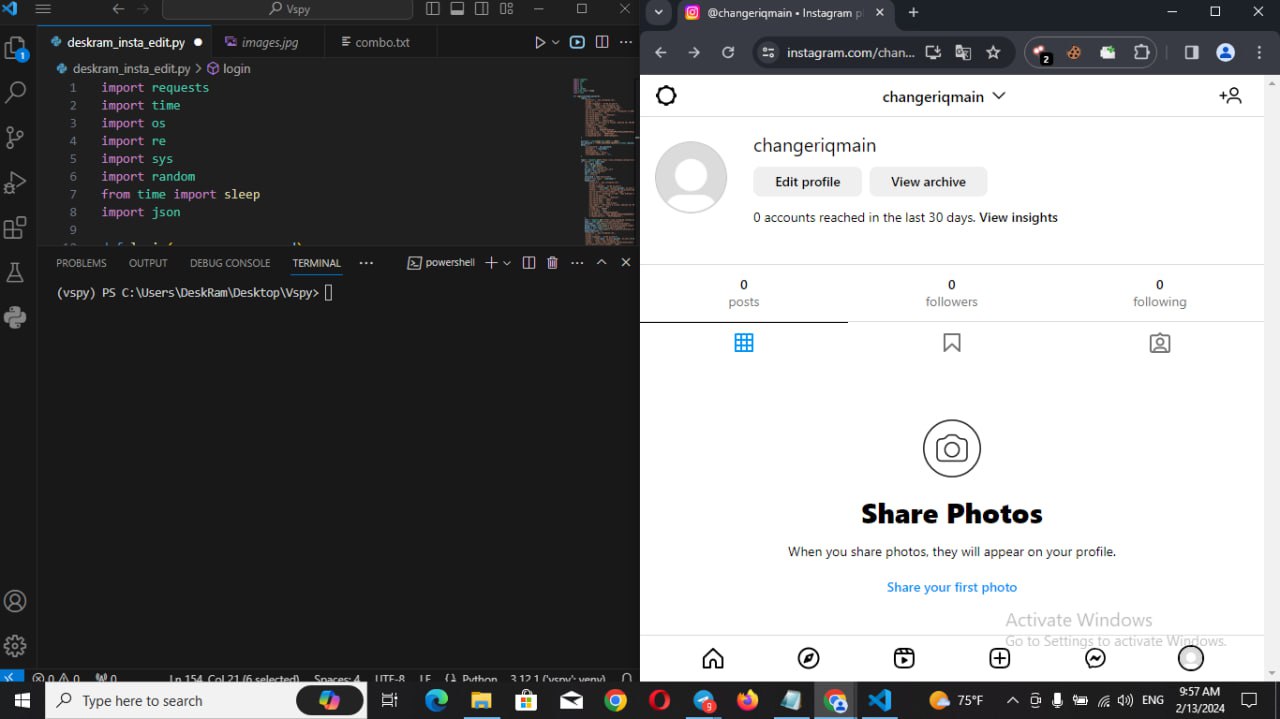The image size is (1280, 719).
Task: Click Windows taskbar search box
Action: click(205, 701)
